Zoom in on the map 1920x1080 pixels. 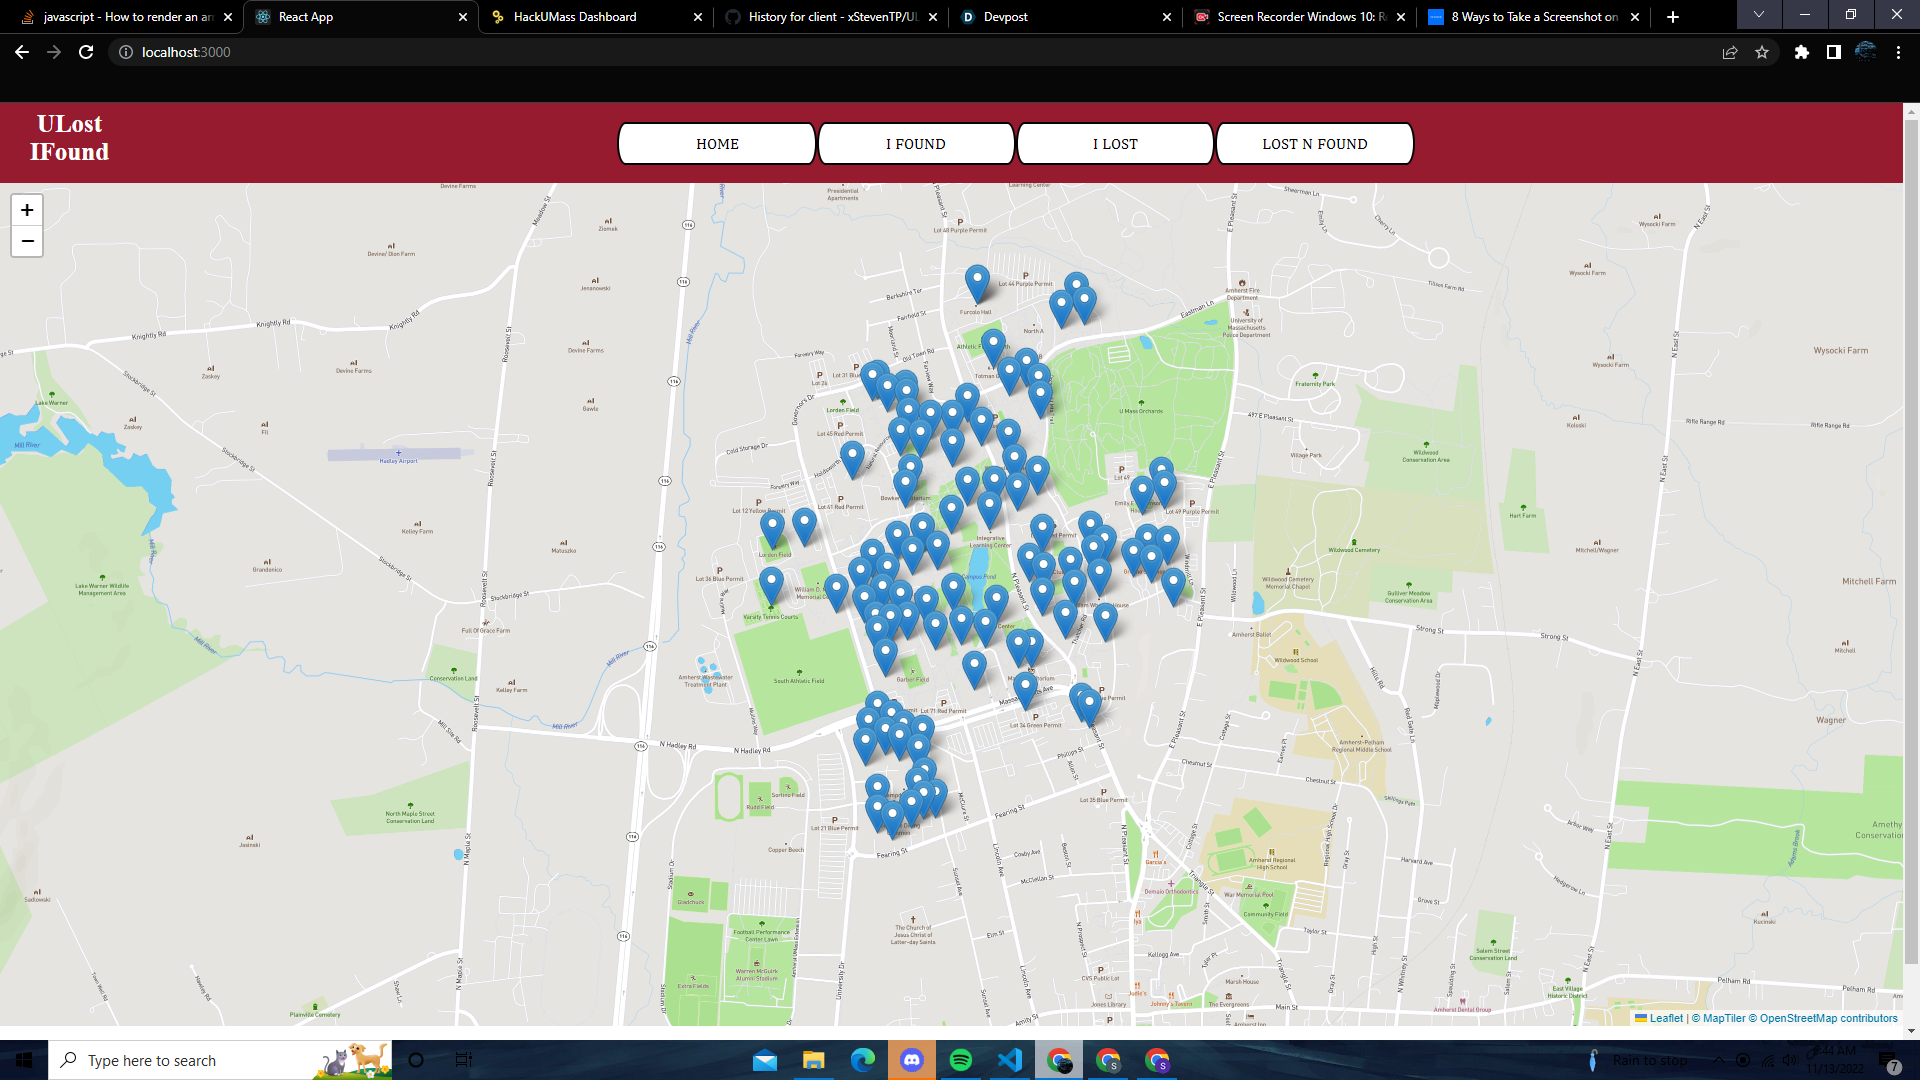pyautogui.click(x=27, y=210)
